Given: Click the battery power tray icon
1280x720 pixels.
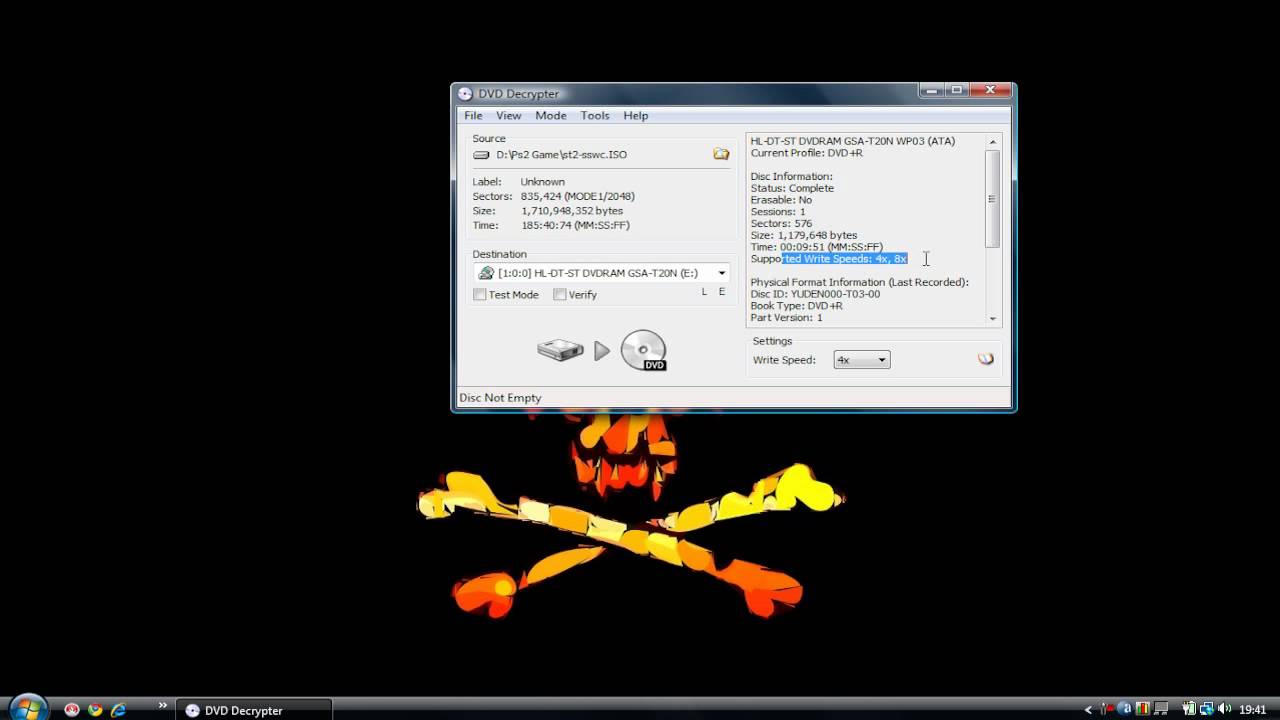Looking at the screenshot, I should pos(1190,709).
